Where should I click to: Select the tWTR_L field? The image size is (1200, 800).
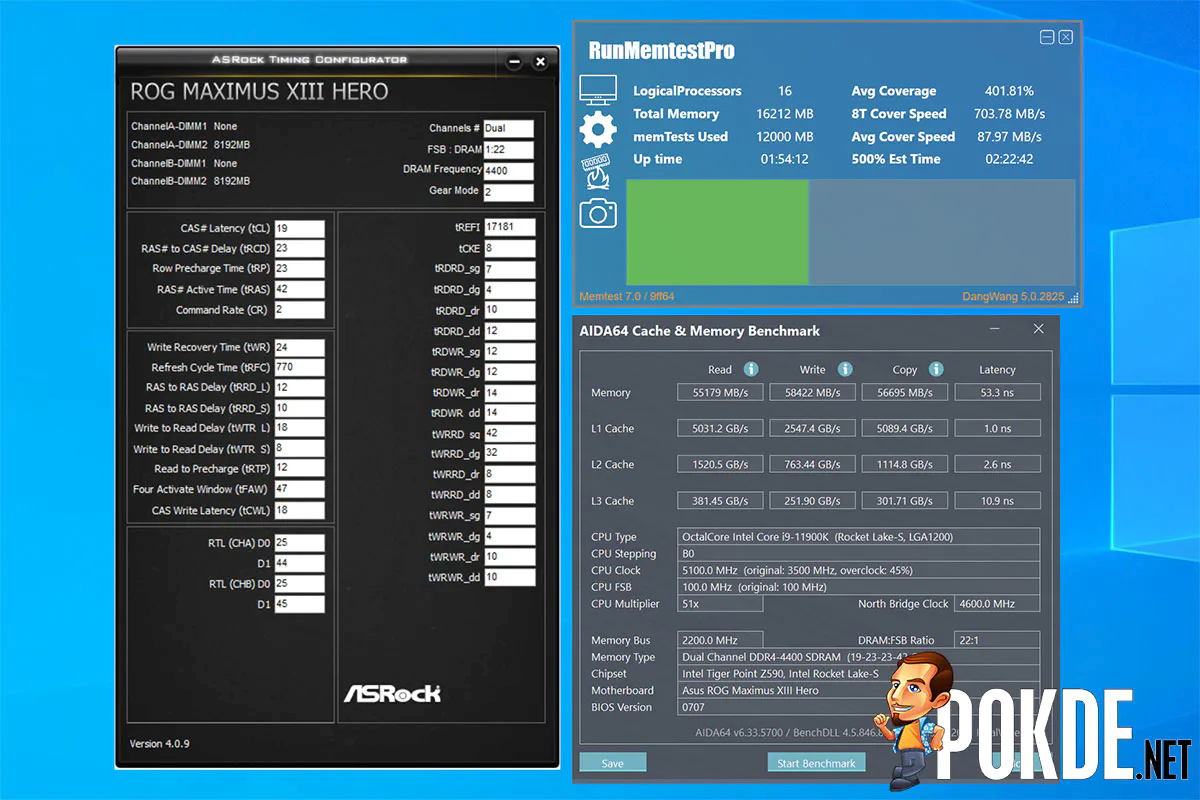[x=299, y=428]
